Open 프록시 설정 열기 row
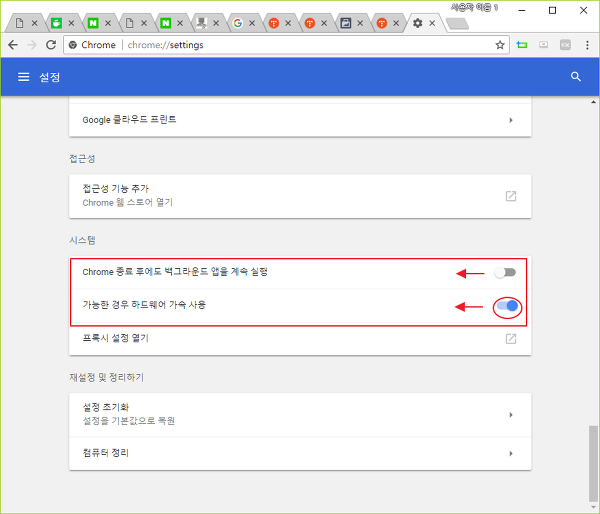 [x=300, y=339]
